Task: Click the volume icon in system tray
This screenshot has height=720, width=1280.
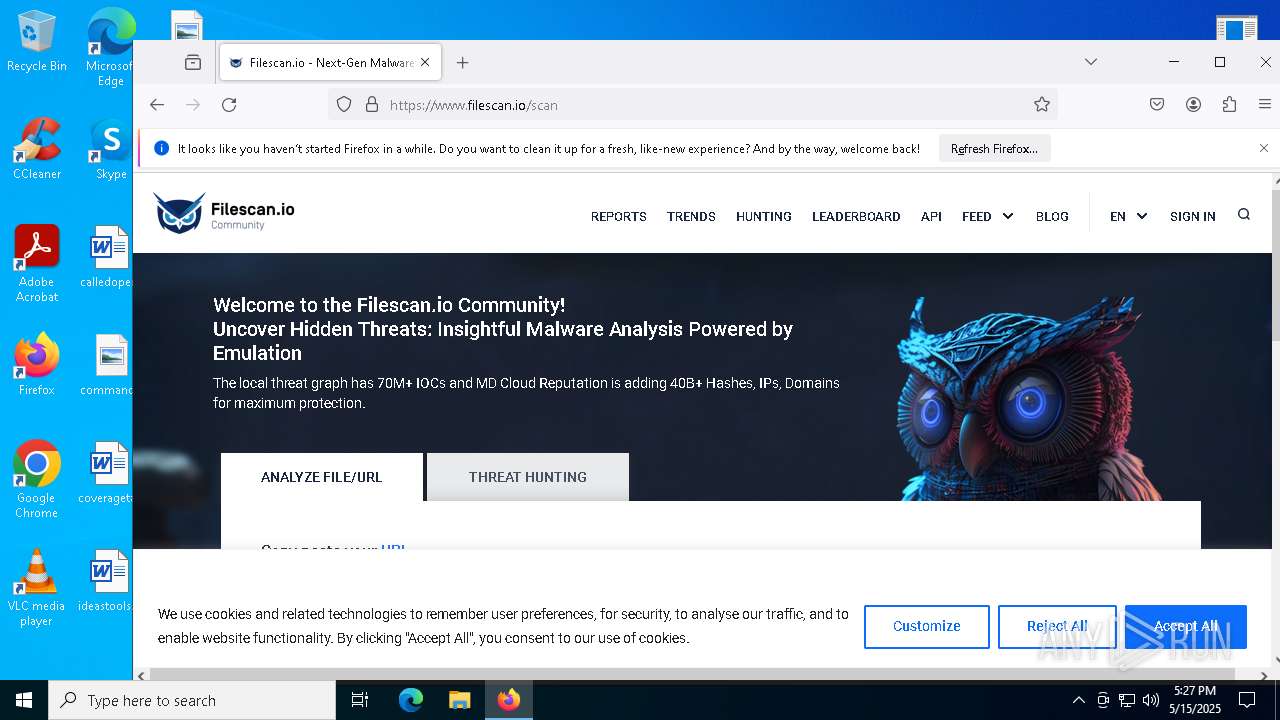Action: (1151, 700)
